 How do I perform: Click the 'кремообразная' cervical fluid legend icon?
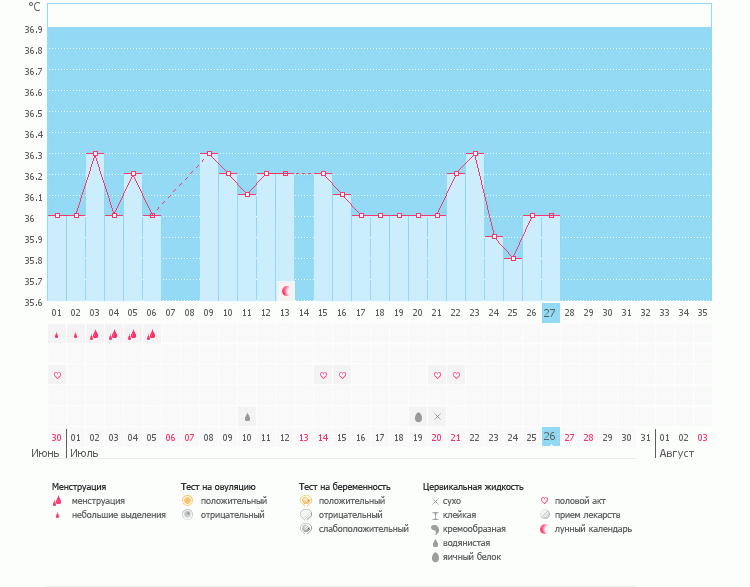pos(434,529)
